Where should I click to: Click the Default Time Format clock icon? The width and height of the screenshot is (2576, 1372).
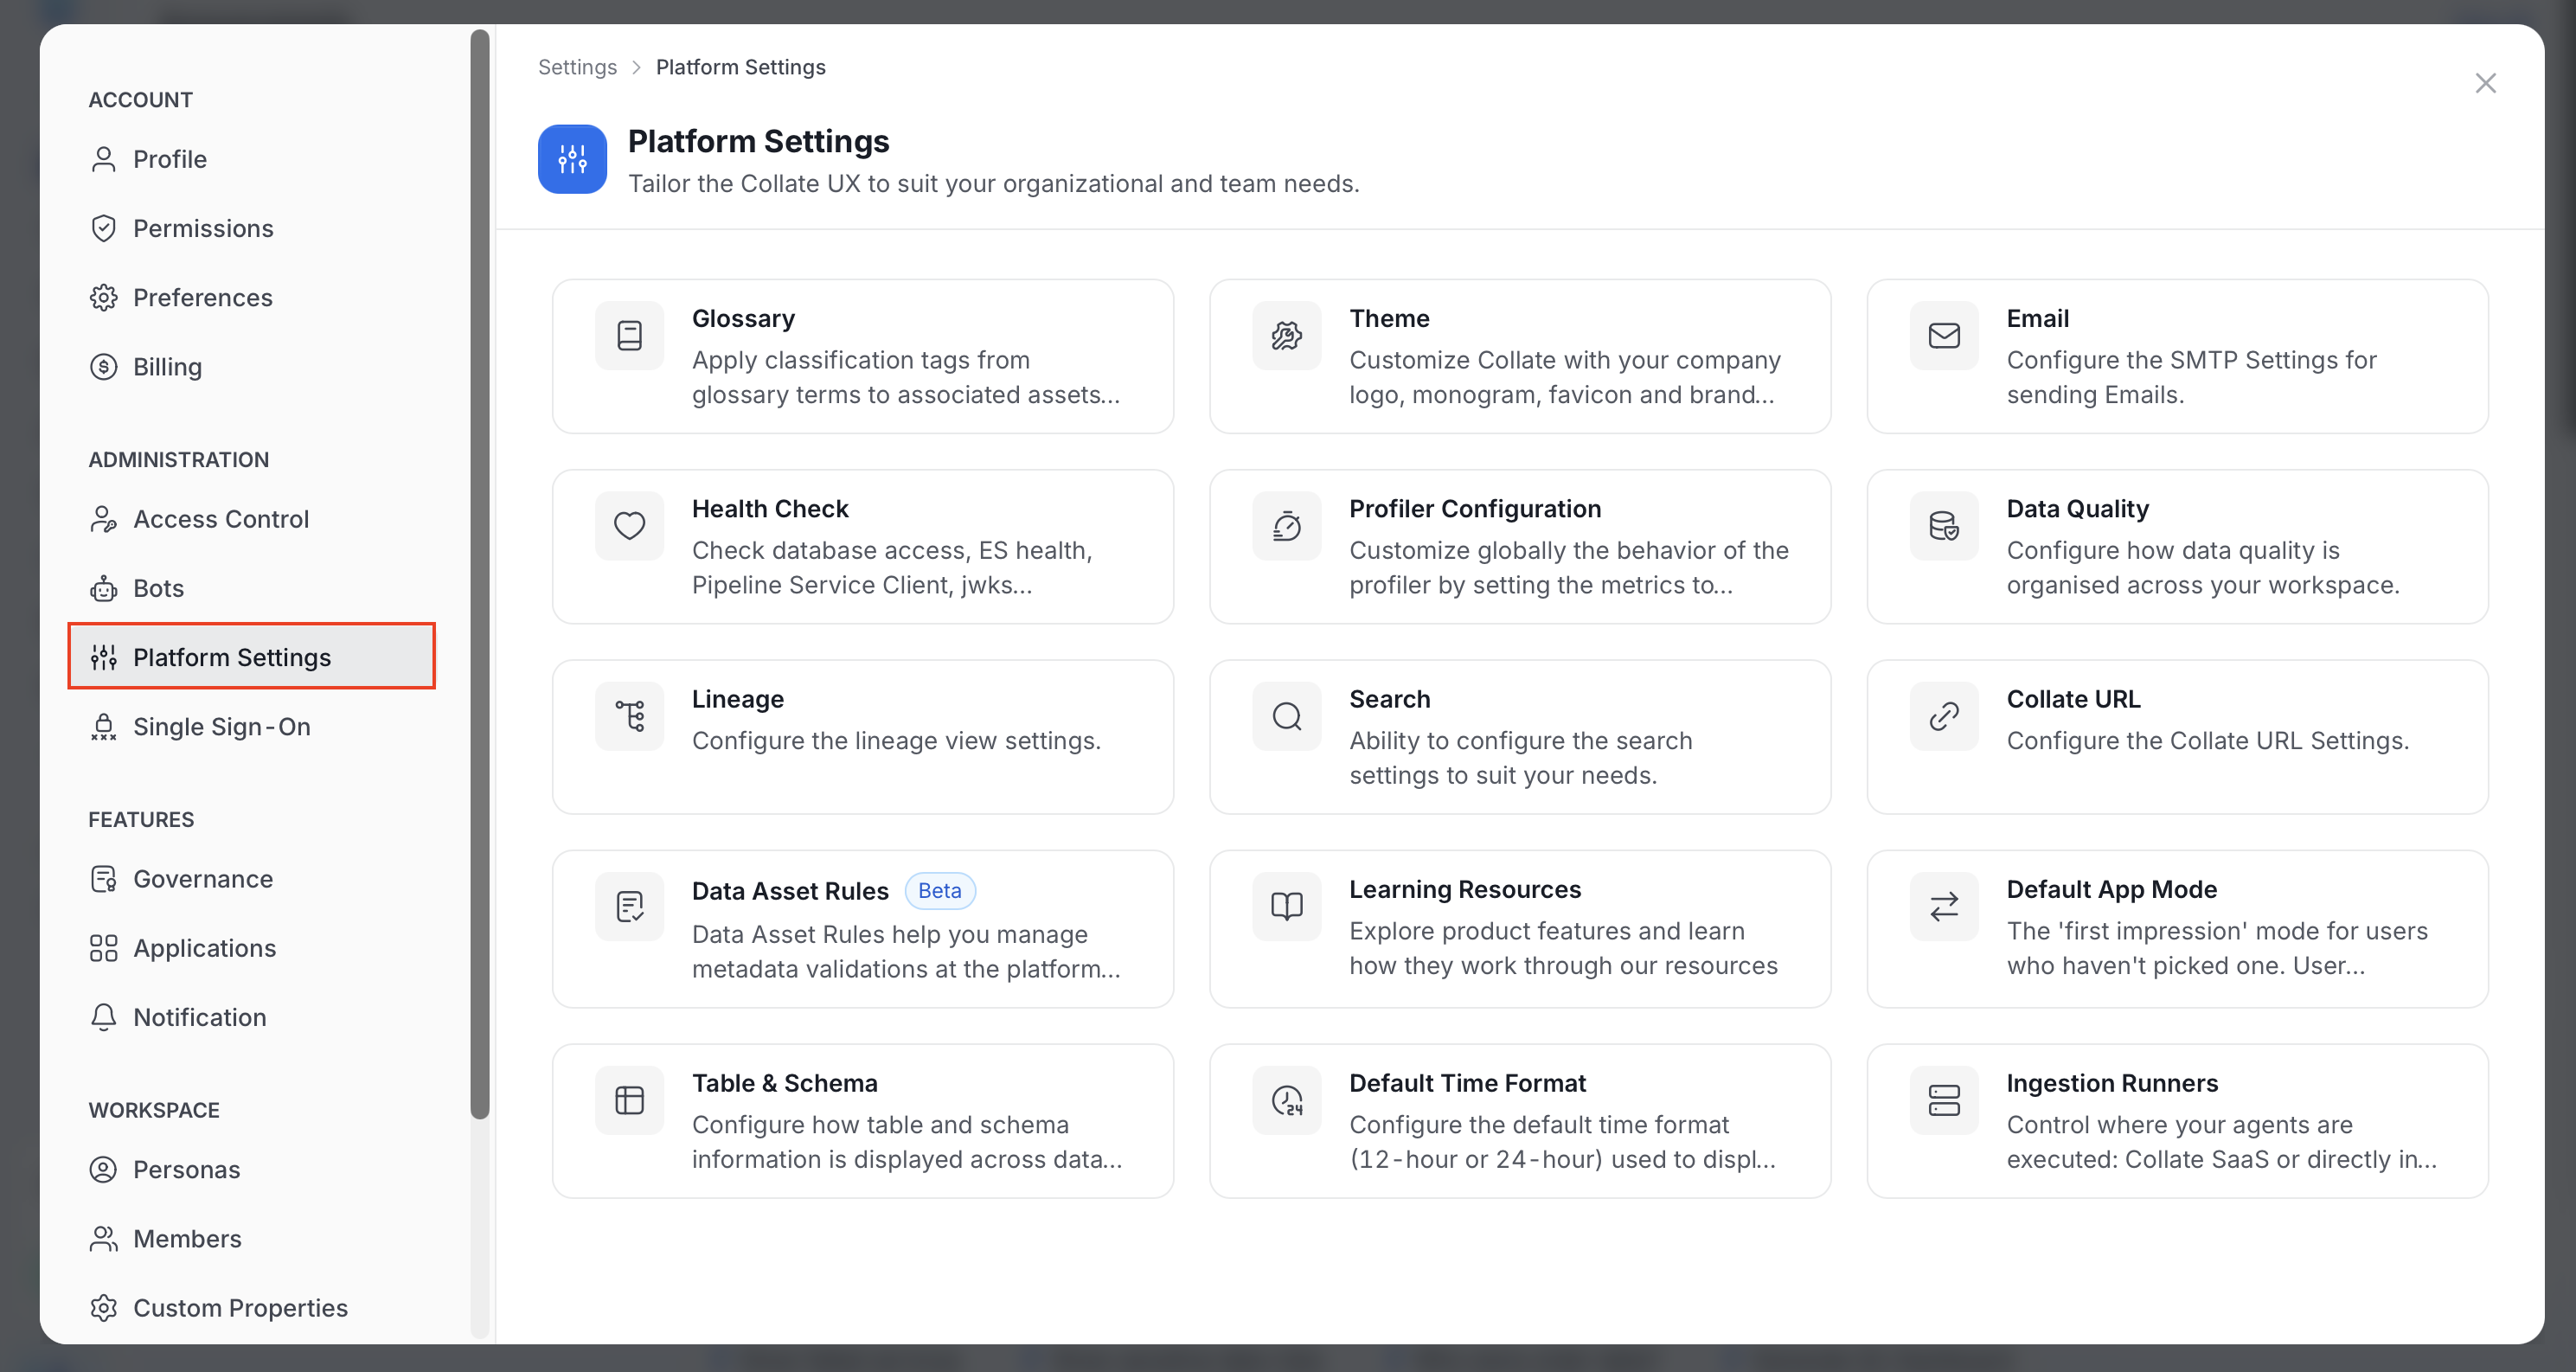[1286, 1100]
